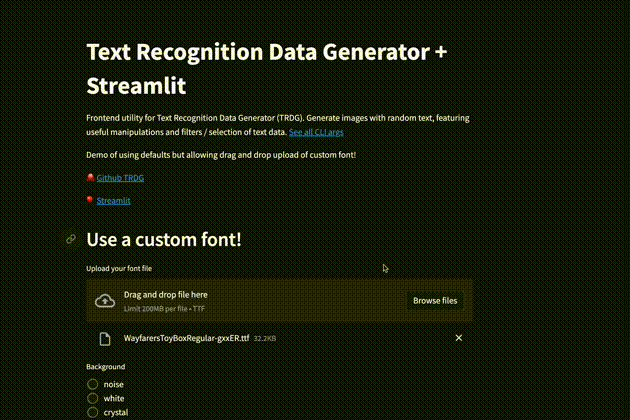Open the Github TRDG link
The image size is (630, 420).
pyautogui.click(x=120, y=178)
